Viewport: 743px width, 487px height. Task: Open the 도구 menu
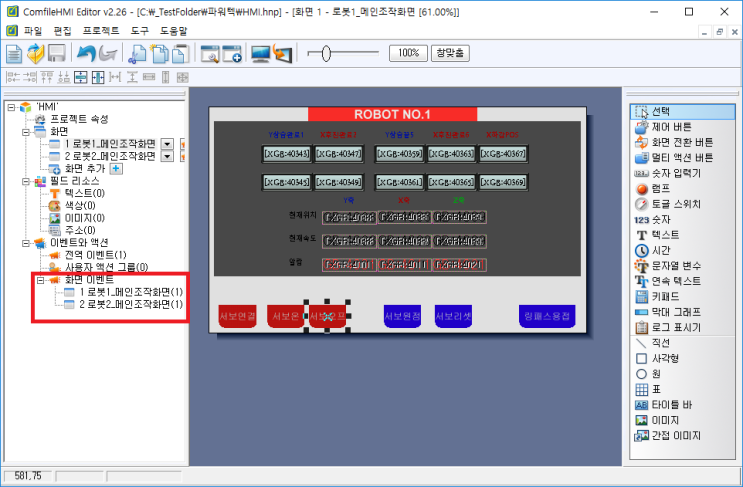tap(139, 31)
